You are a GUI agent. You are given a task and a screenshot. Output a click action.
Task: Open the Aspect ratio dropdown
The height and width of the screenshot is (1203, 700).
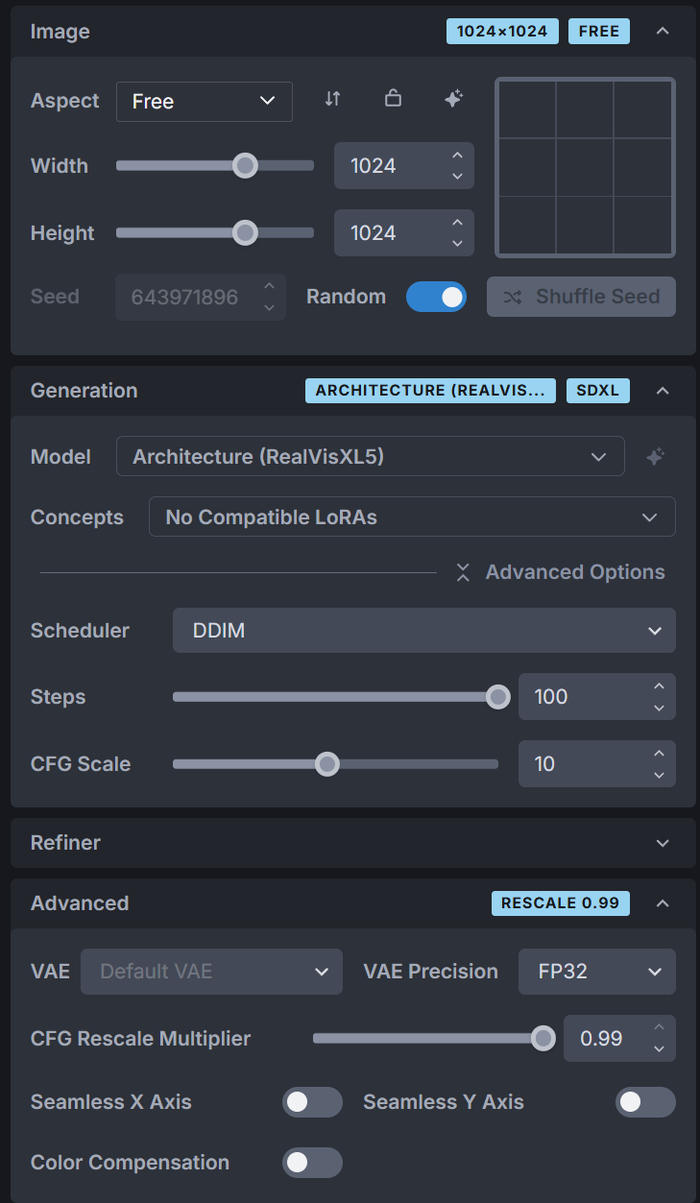pos(204,101)
